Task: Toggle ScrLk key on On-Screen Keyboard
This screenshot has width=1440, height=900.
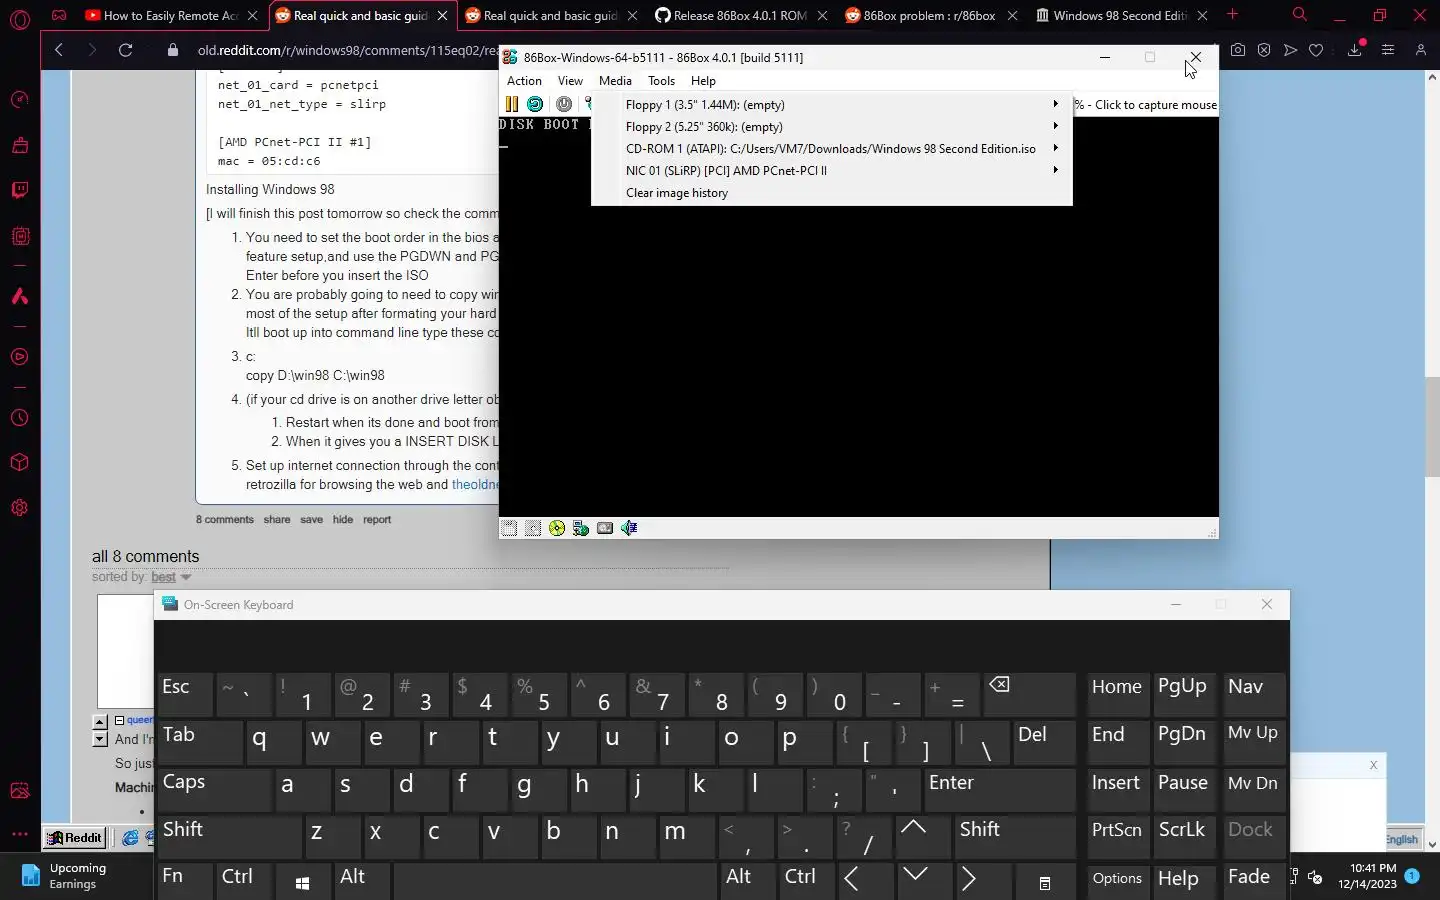Action: pyautogui.click(x=1185, y=837)
